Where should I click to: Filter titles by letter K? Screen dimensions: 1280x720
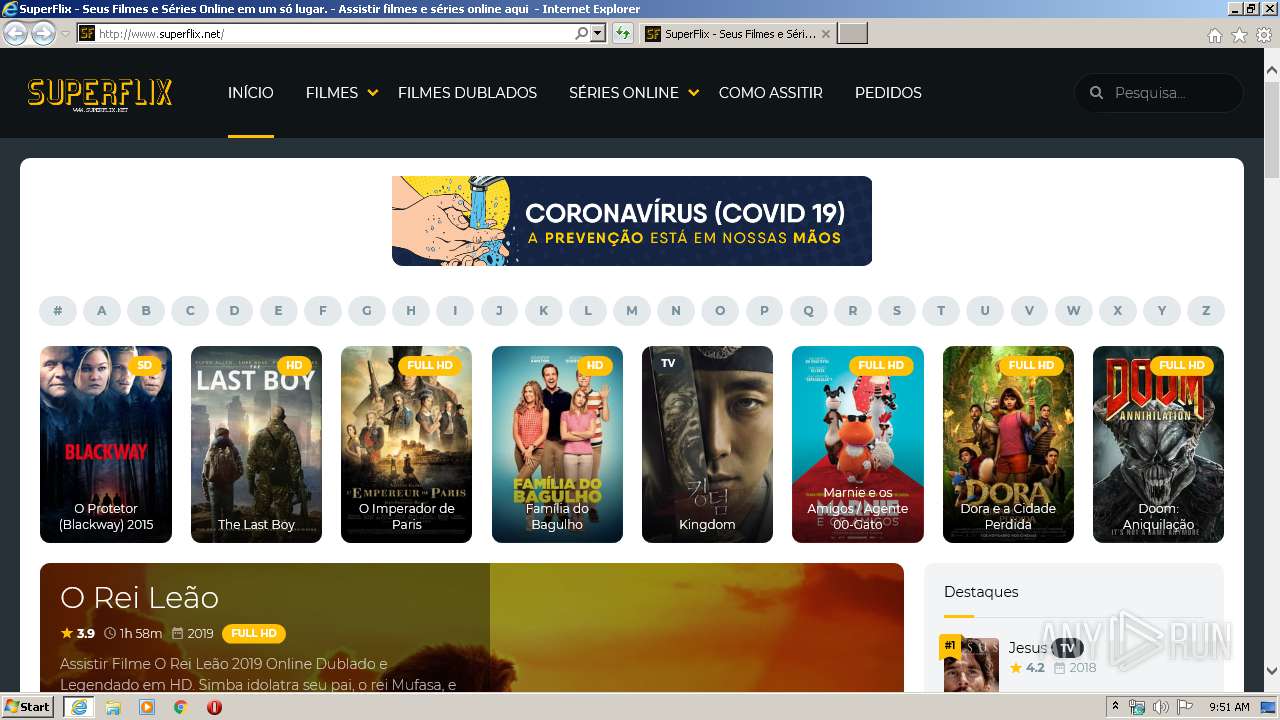pos(544,311)
